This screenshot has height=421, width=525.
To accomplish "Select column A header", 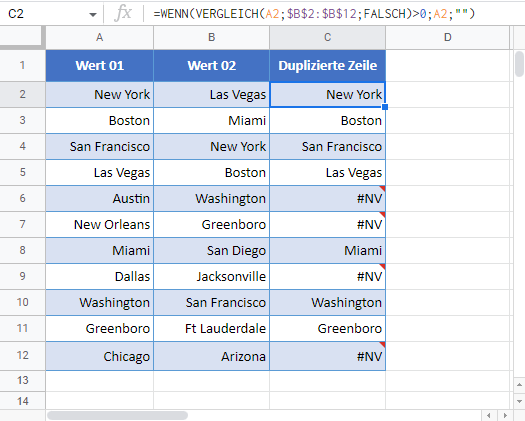I will (99, 38).
